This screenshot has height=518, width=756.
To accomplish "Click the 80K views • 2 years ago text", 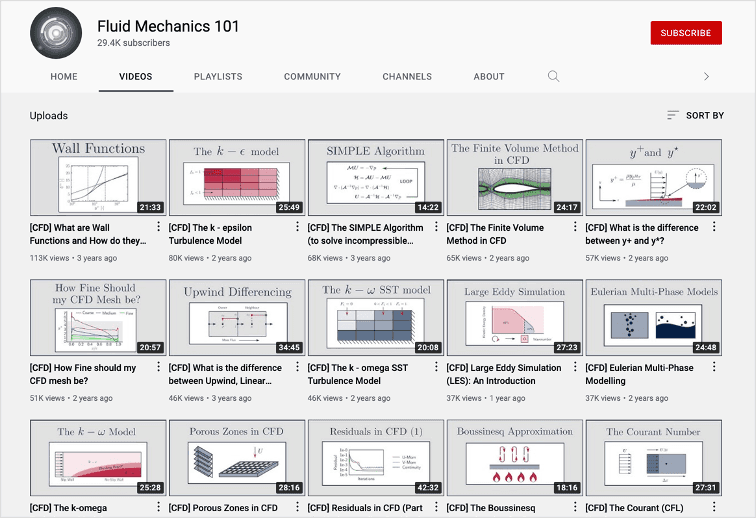I will (210, 258).
